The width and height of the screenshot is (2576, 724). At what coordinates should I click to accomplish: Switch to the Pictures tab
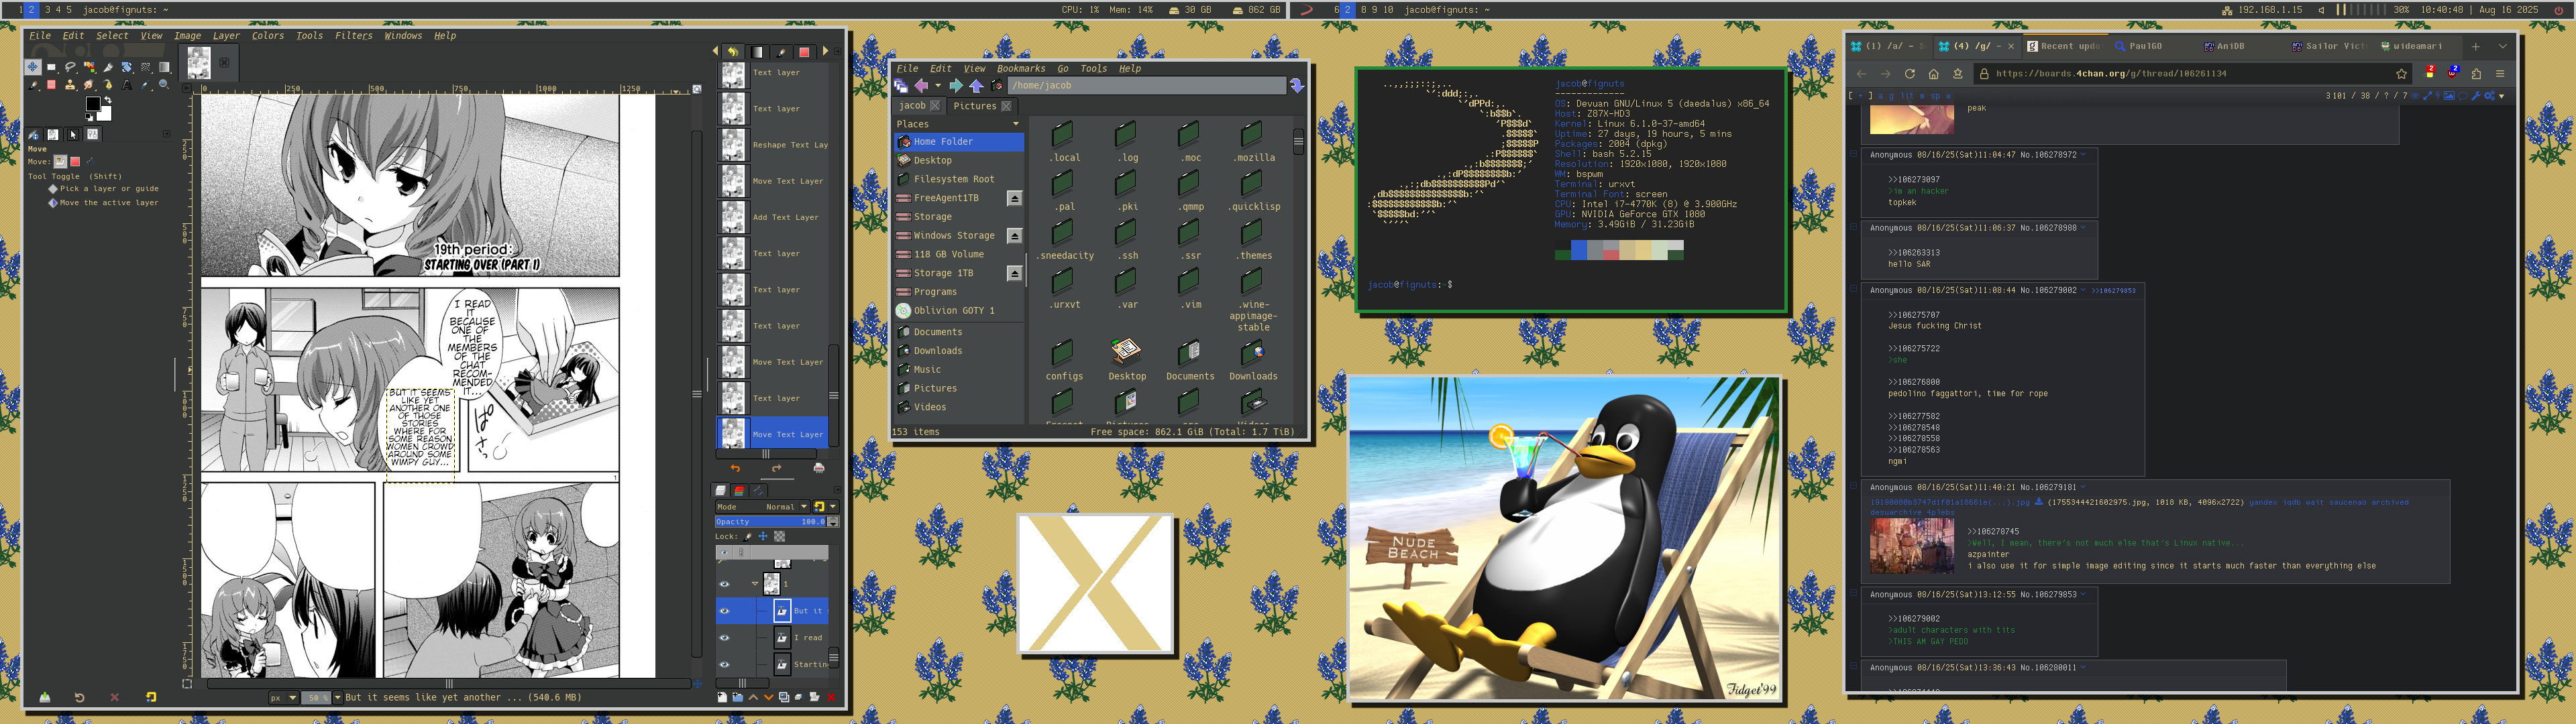(974, 106)
